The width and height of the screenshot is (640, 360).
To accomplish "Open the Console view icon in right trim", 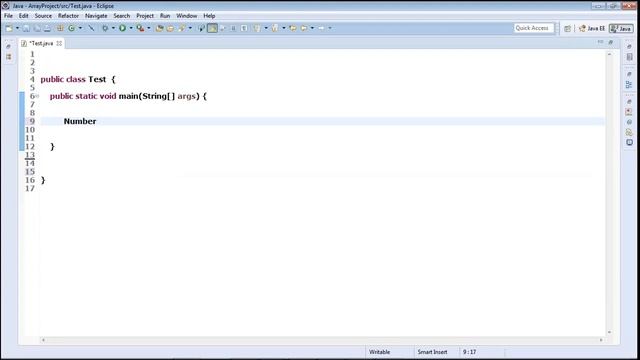I will pyautogui.click(x=629, y=142).
